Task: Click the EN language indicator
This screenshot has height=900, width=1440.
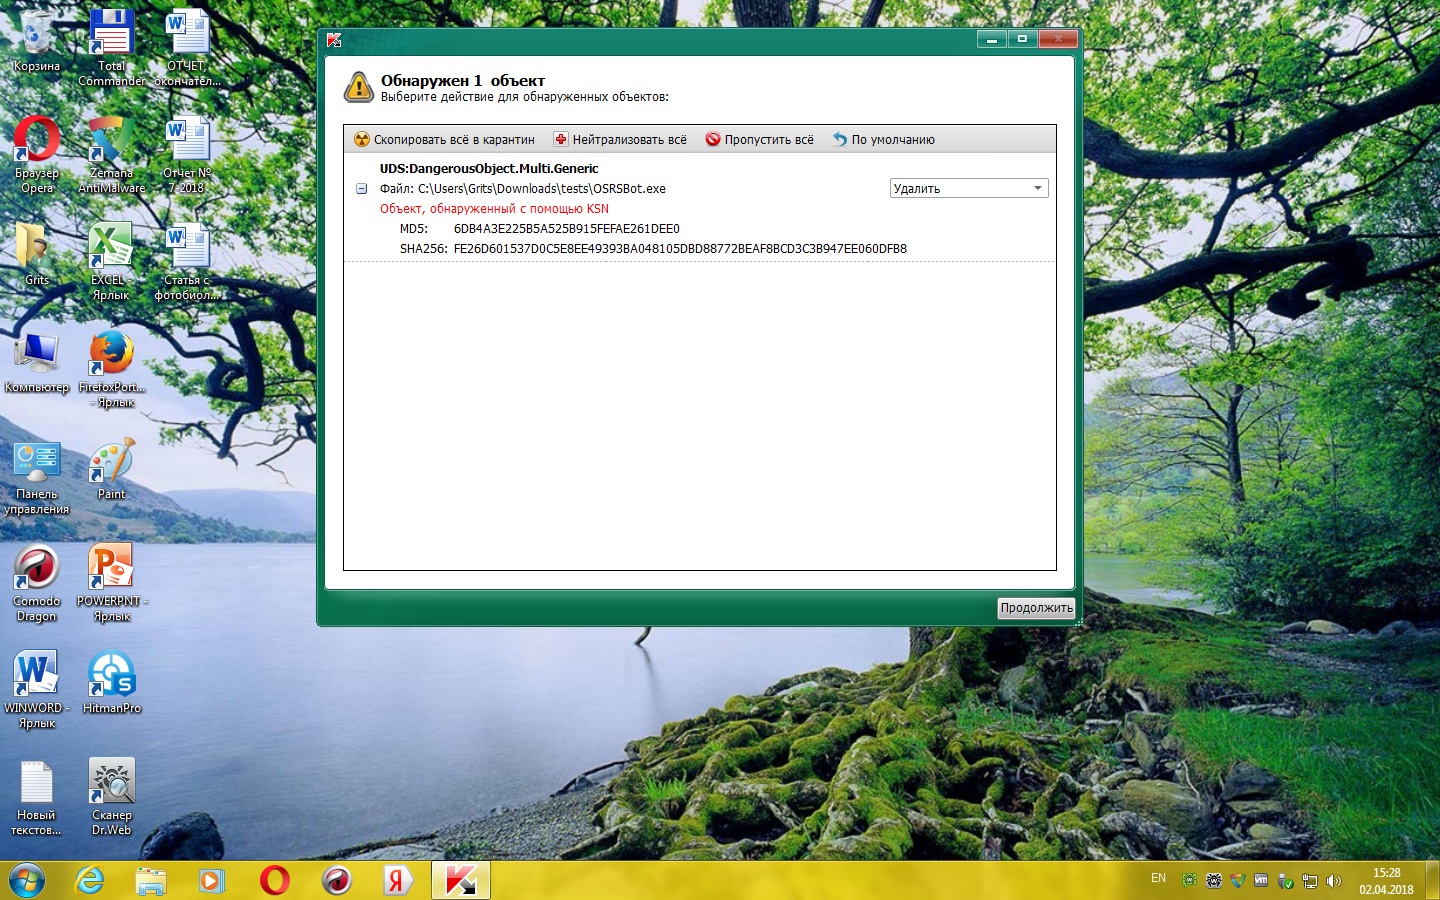Action: click(1158, 879)
